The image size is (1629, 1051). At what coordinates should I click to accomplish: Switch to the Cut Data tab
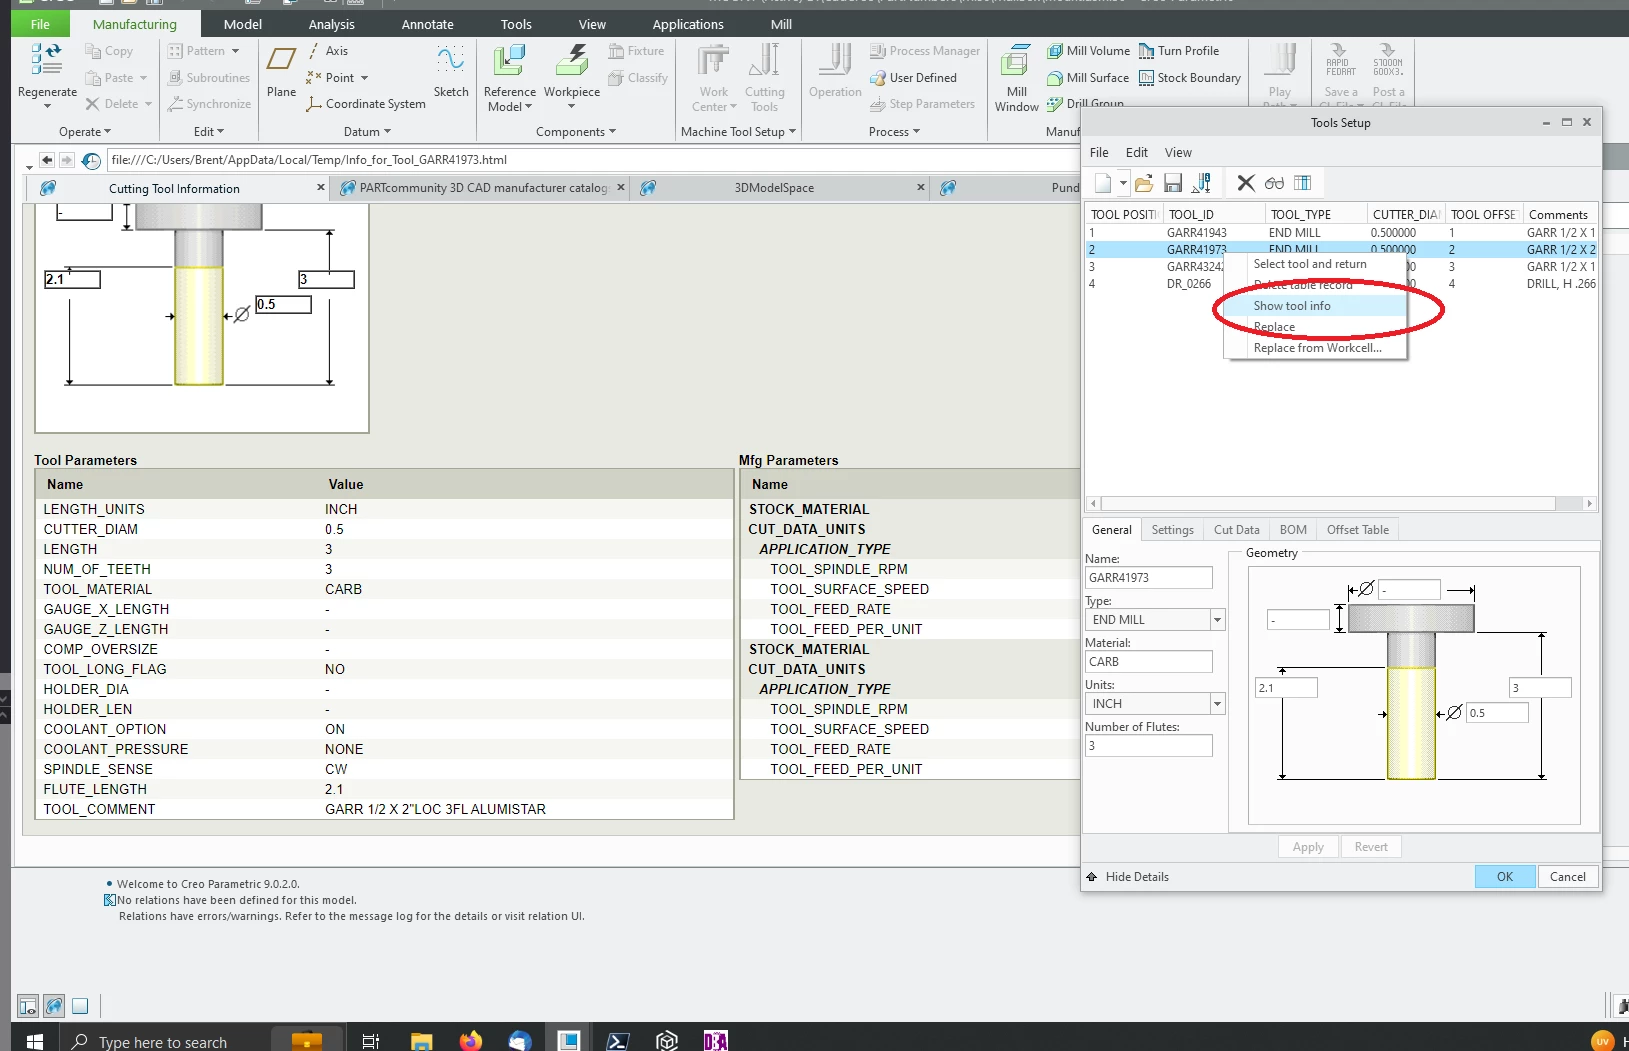(1236, 530)
